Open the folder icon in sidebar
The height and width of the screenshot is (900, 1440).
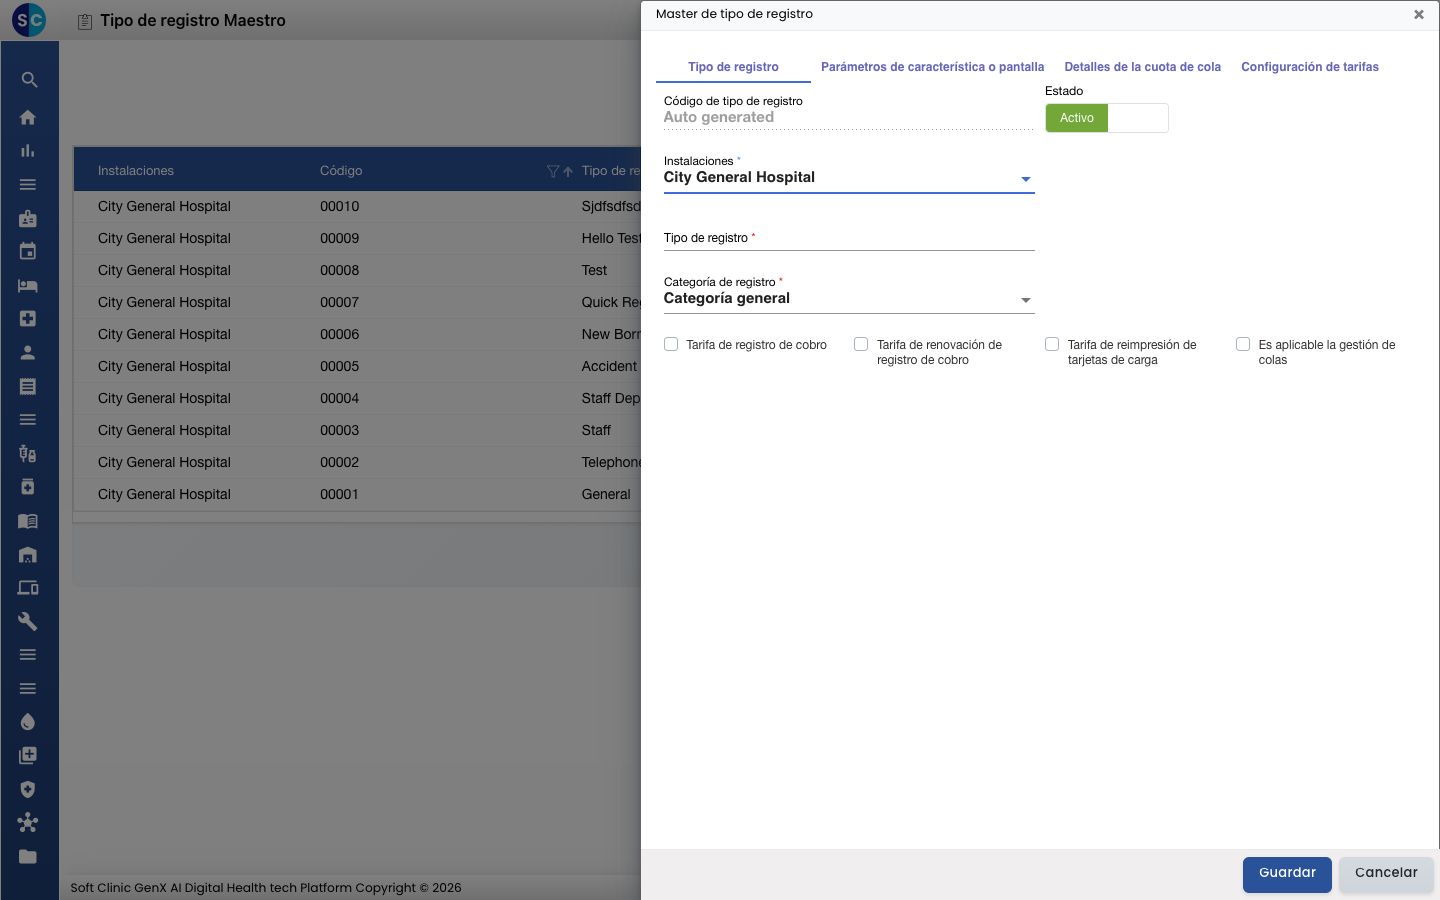(28, 857)
